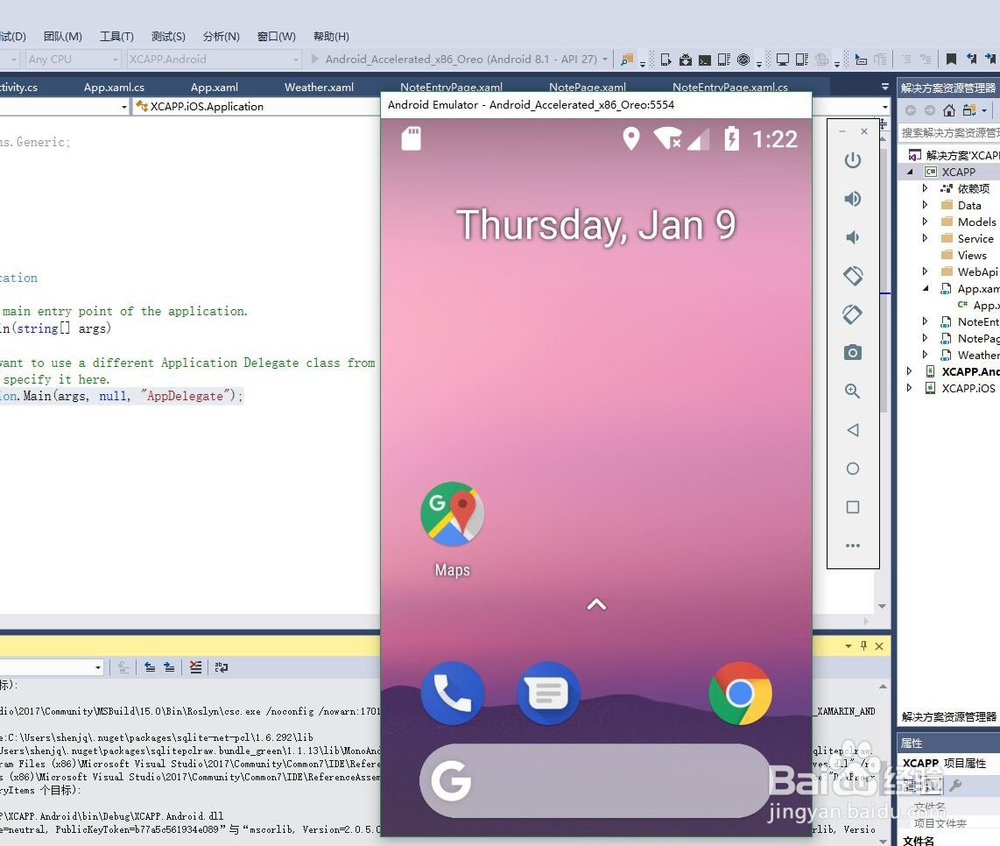
Task: Open emulator extended controls (three dots)
Action: coord(853,546)
